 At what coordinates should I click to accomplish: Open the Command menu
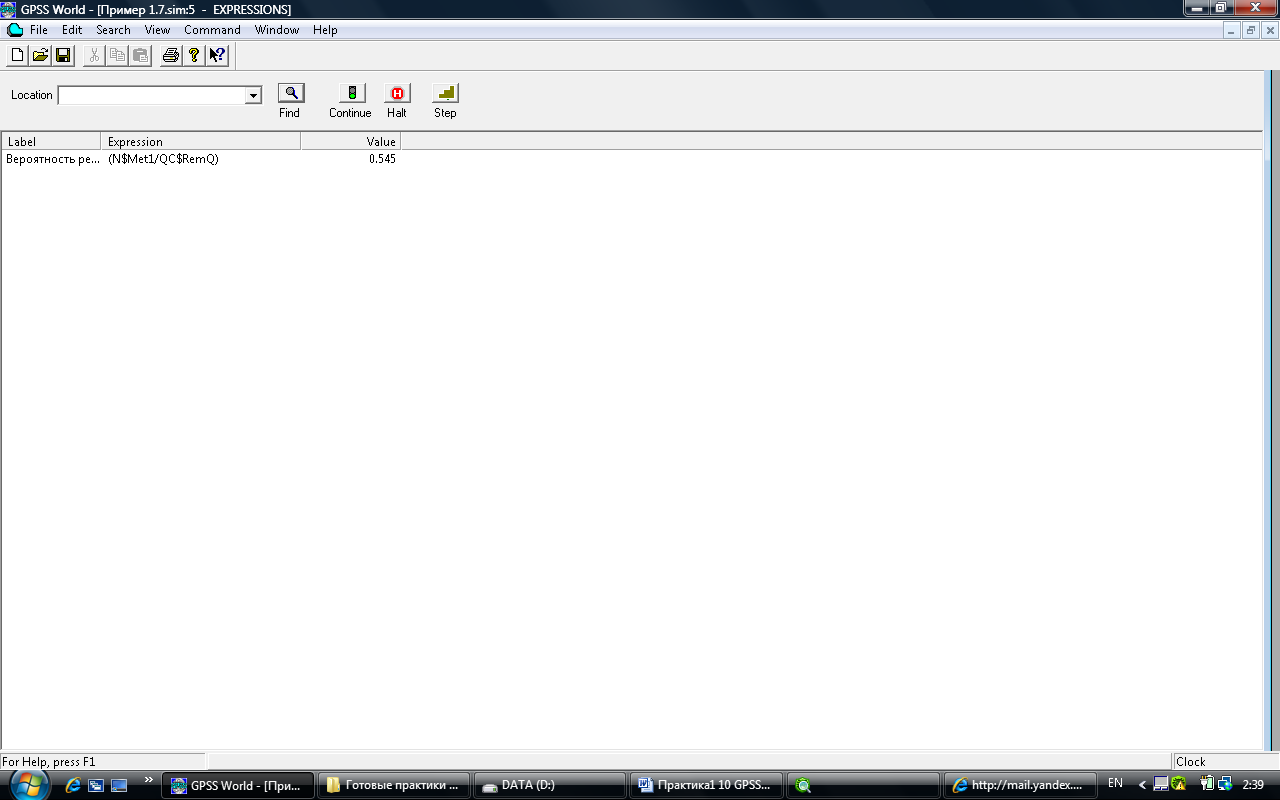(x=212, y=30)
